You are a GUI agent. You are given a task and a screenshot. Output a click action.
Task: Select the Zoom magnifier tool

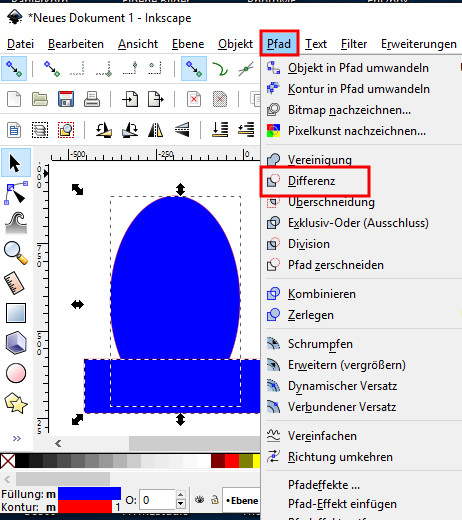(x=16, y=253)
